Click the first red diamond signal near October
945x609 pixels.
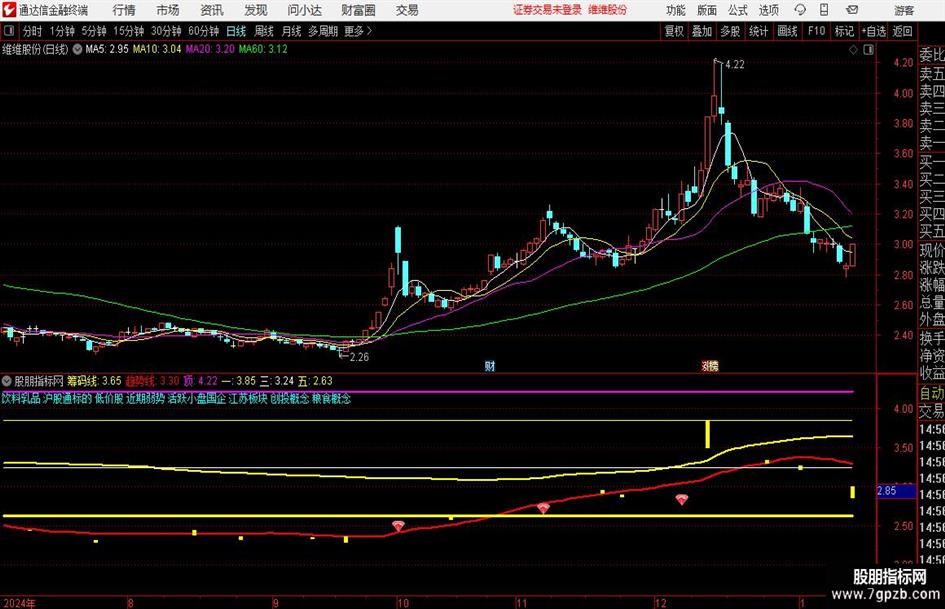click(398, 526)
